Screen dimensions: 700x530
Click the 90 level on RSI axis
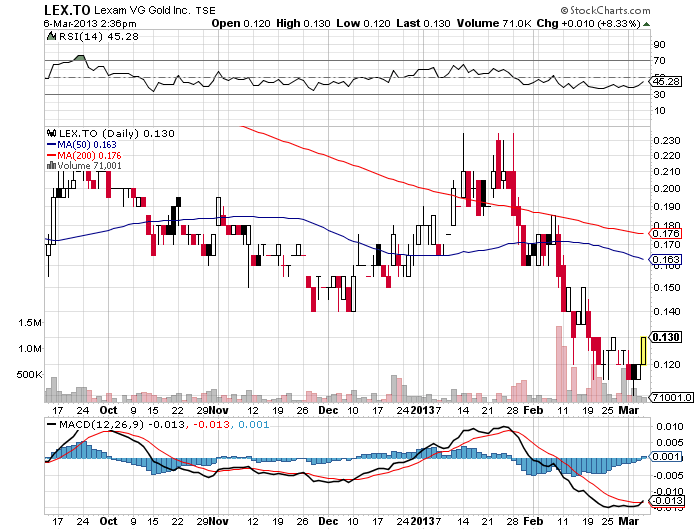tap(659, 44)
